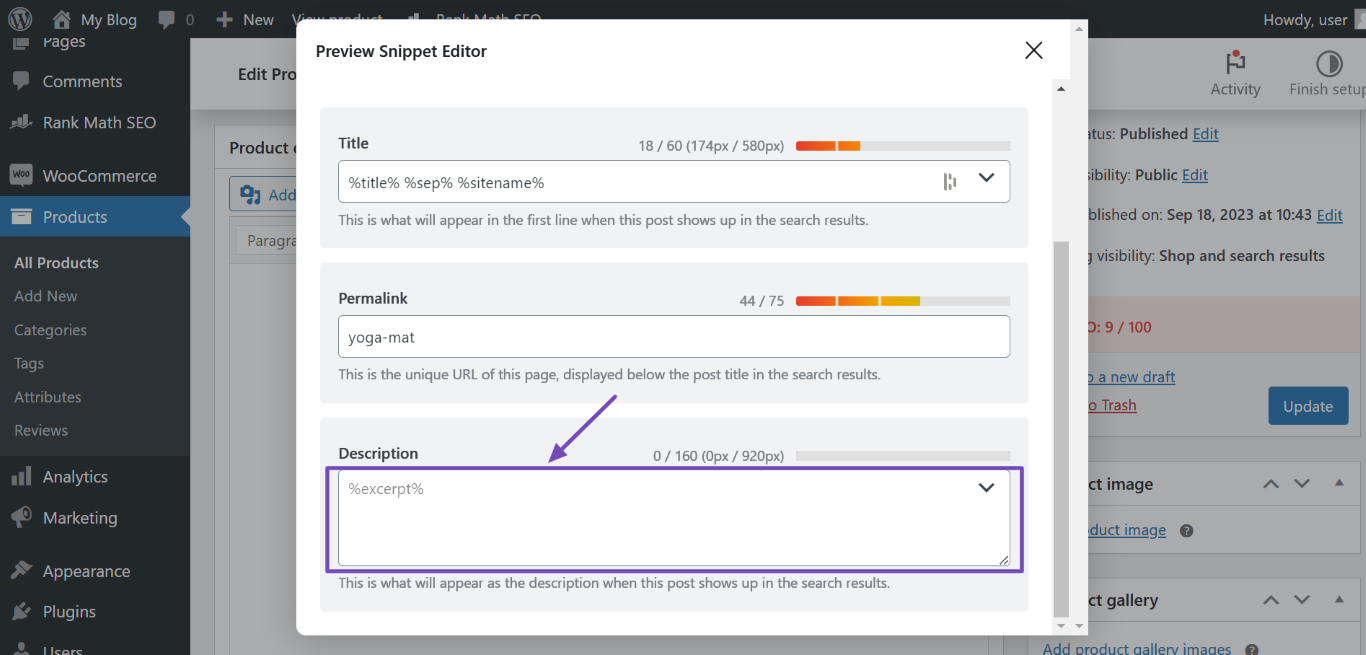Click the copy to new draft link
This screenshot has height=655, width=1366.
click(x=1131, y=377)
